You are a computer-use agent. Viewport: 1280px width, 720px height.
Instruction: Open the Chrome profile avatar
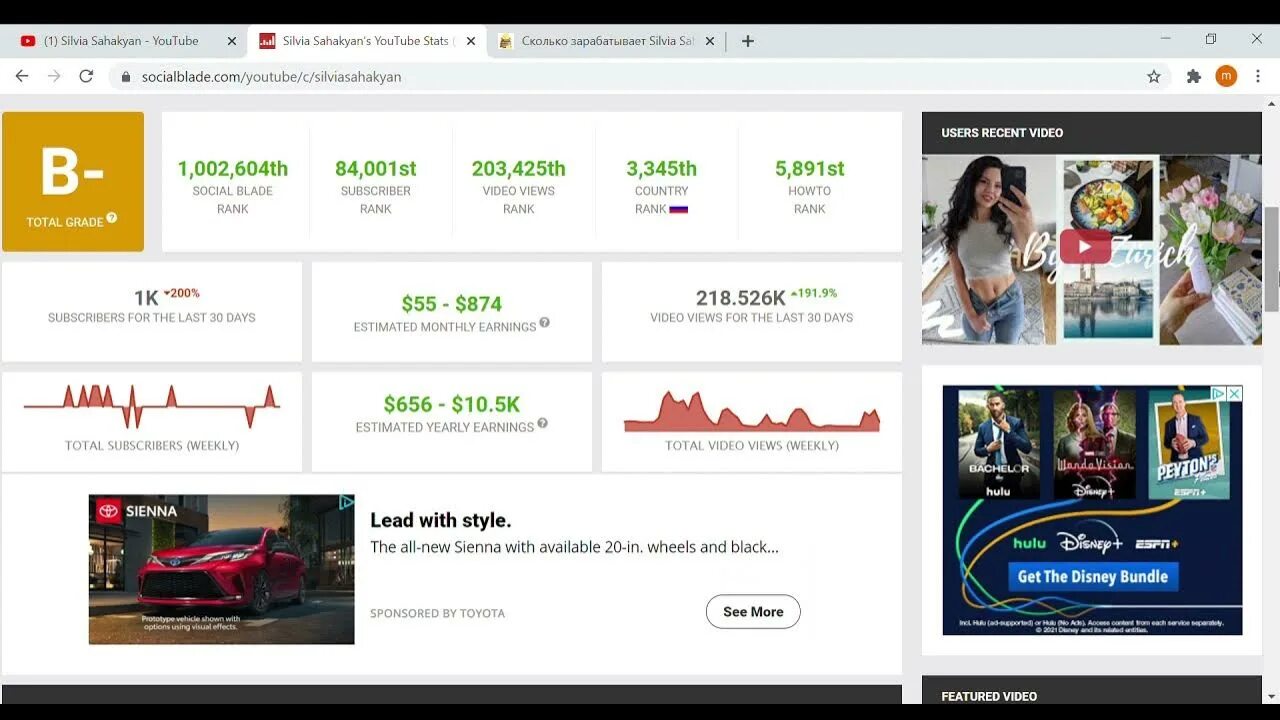(1226, 76)
